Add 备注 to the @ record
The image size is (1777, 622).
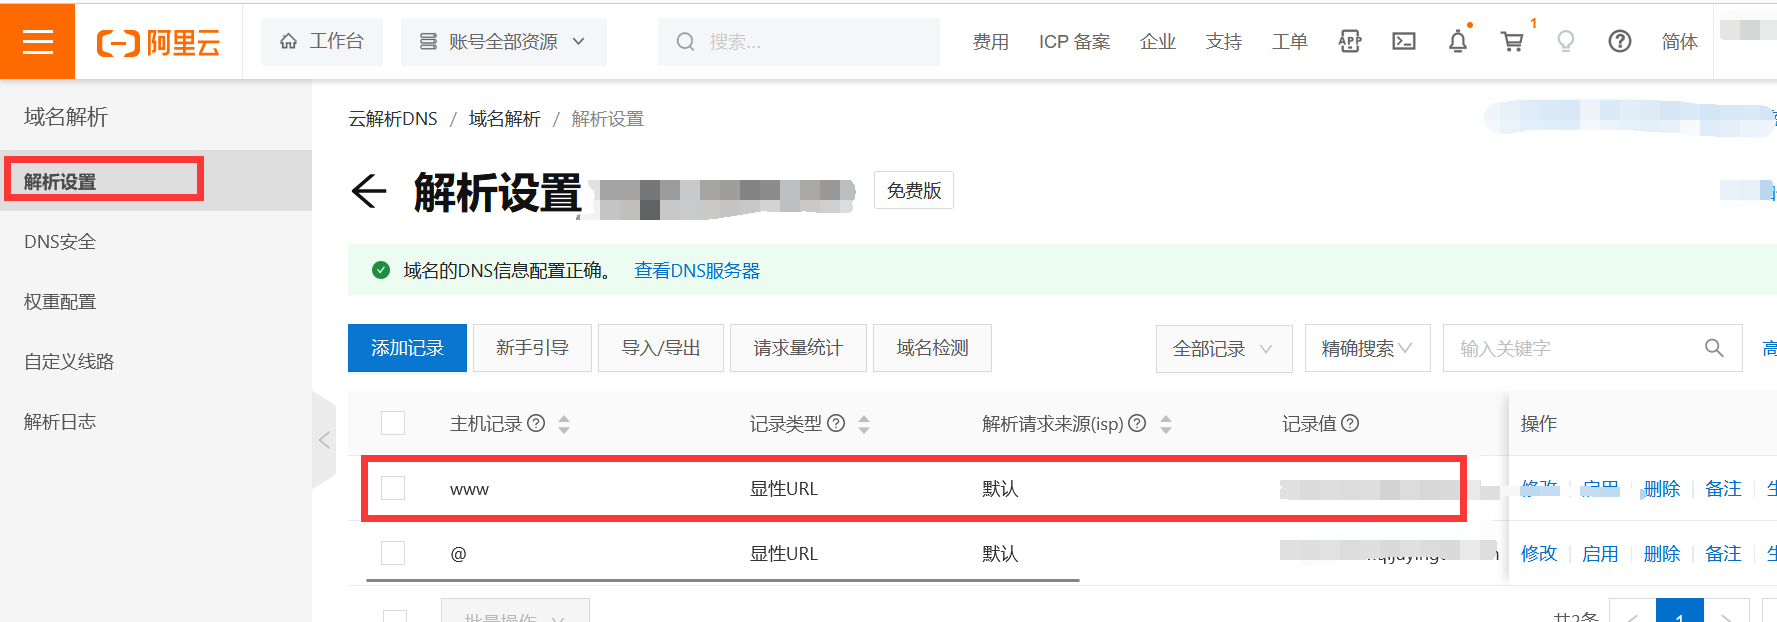pos(1723,553)
